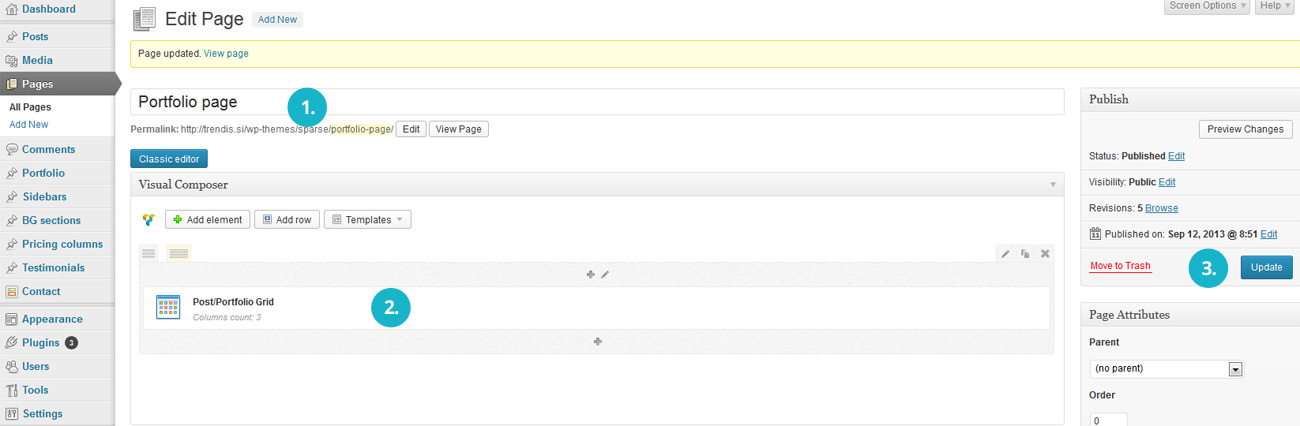Edit the Published on date
The width and height of the screenshot is (1300, 426).
1269,233
